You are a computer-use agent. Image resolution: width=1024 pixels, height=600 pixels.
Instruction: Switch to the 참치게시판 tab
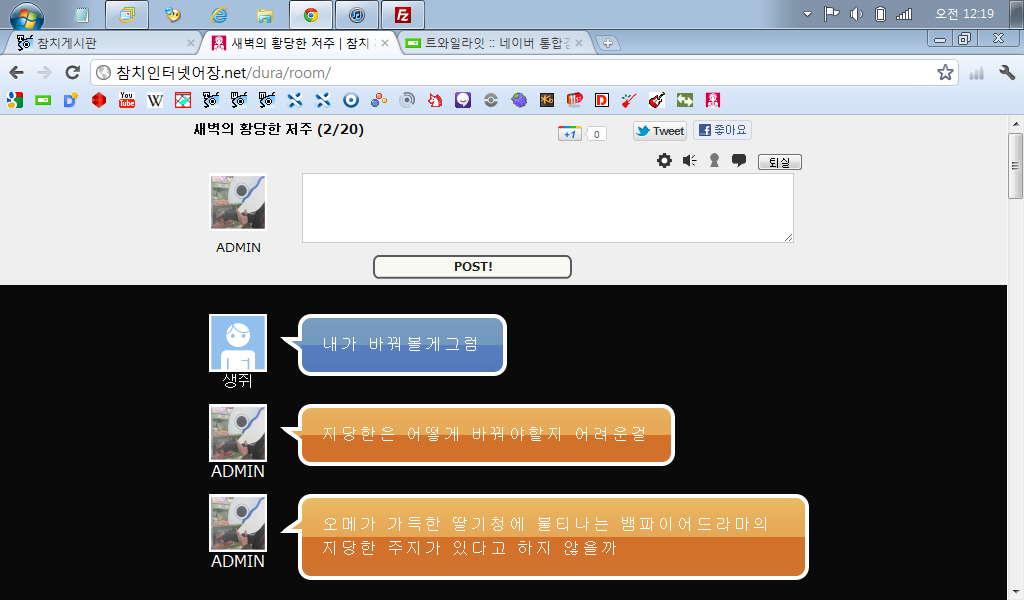pyautogui.click(x=100, y=43)
